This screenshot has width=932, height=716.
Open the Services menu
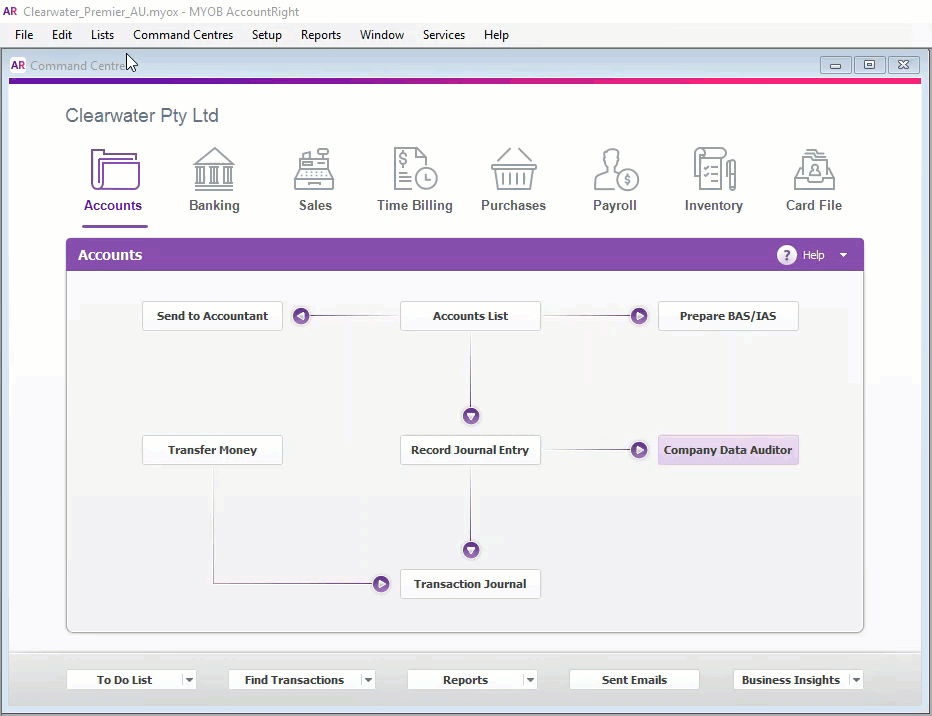(444, 35)
